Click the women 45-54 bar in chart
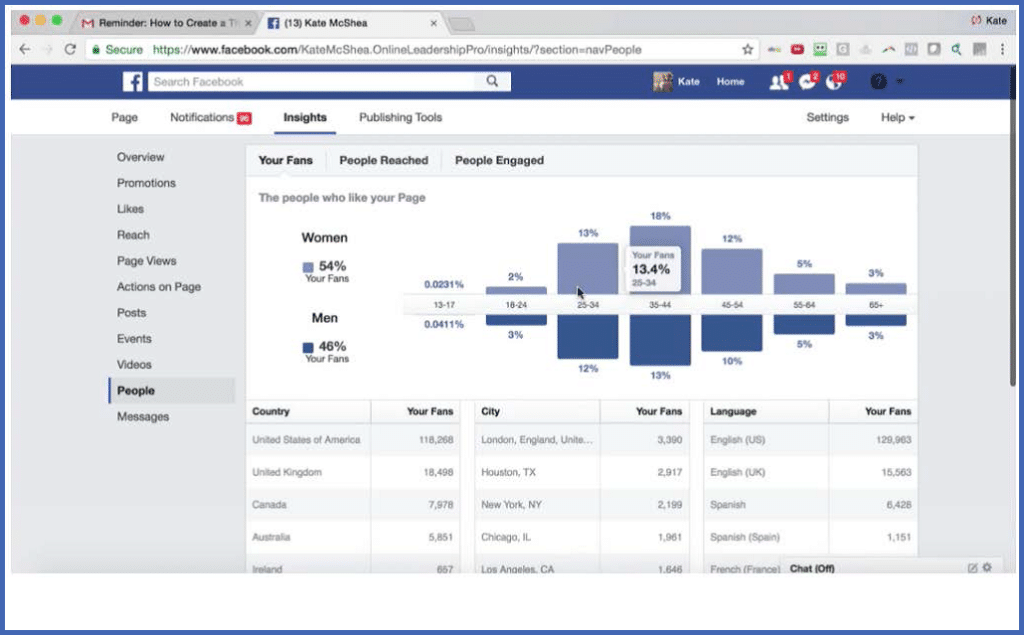 click(731, 271)
